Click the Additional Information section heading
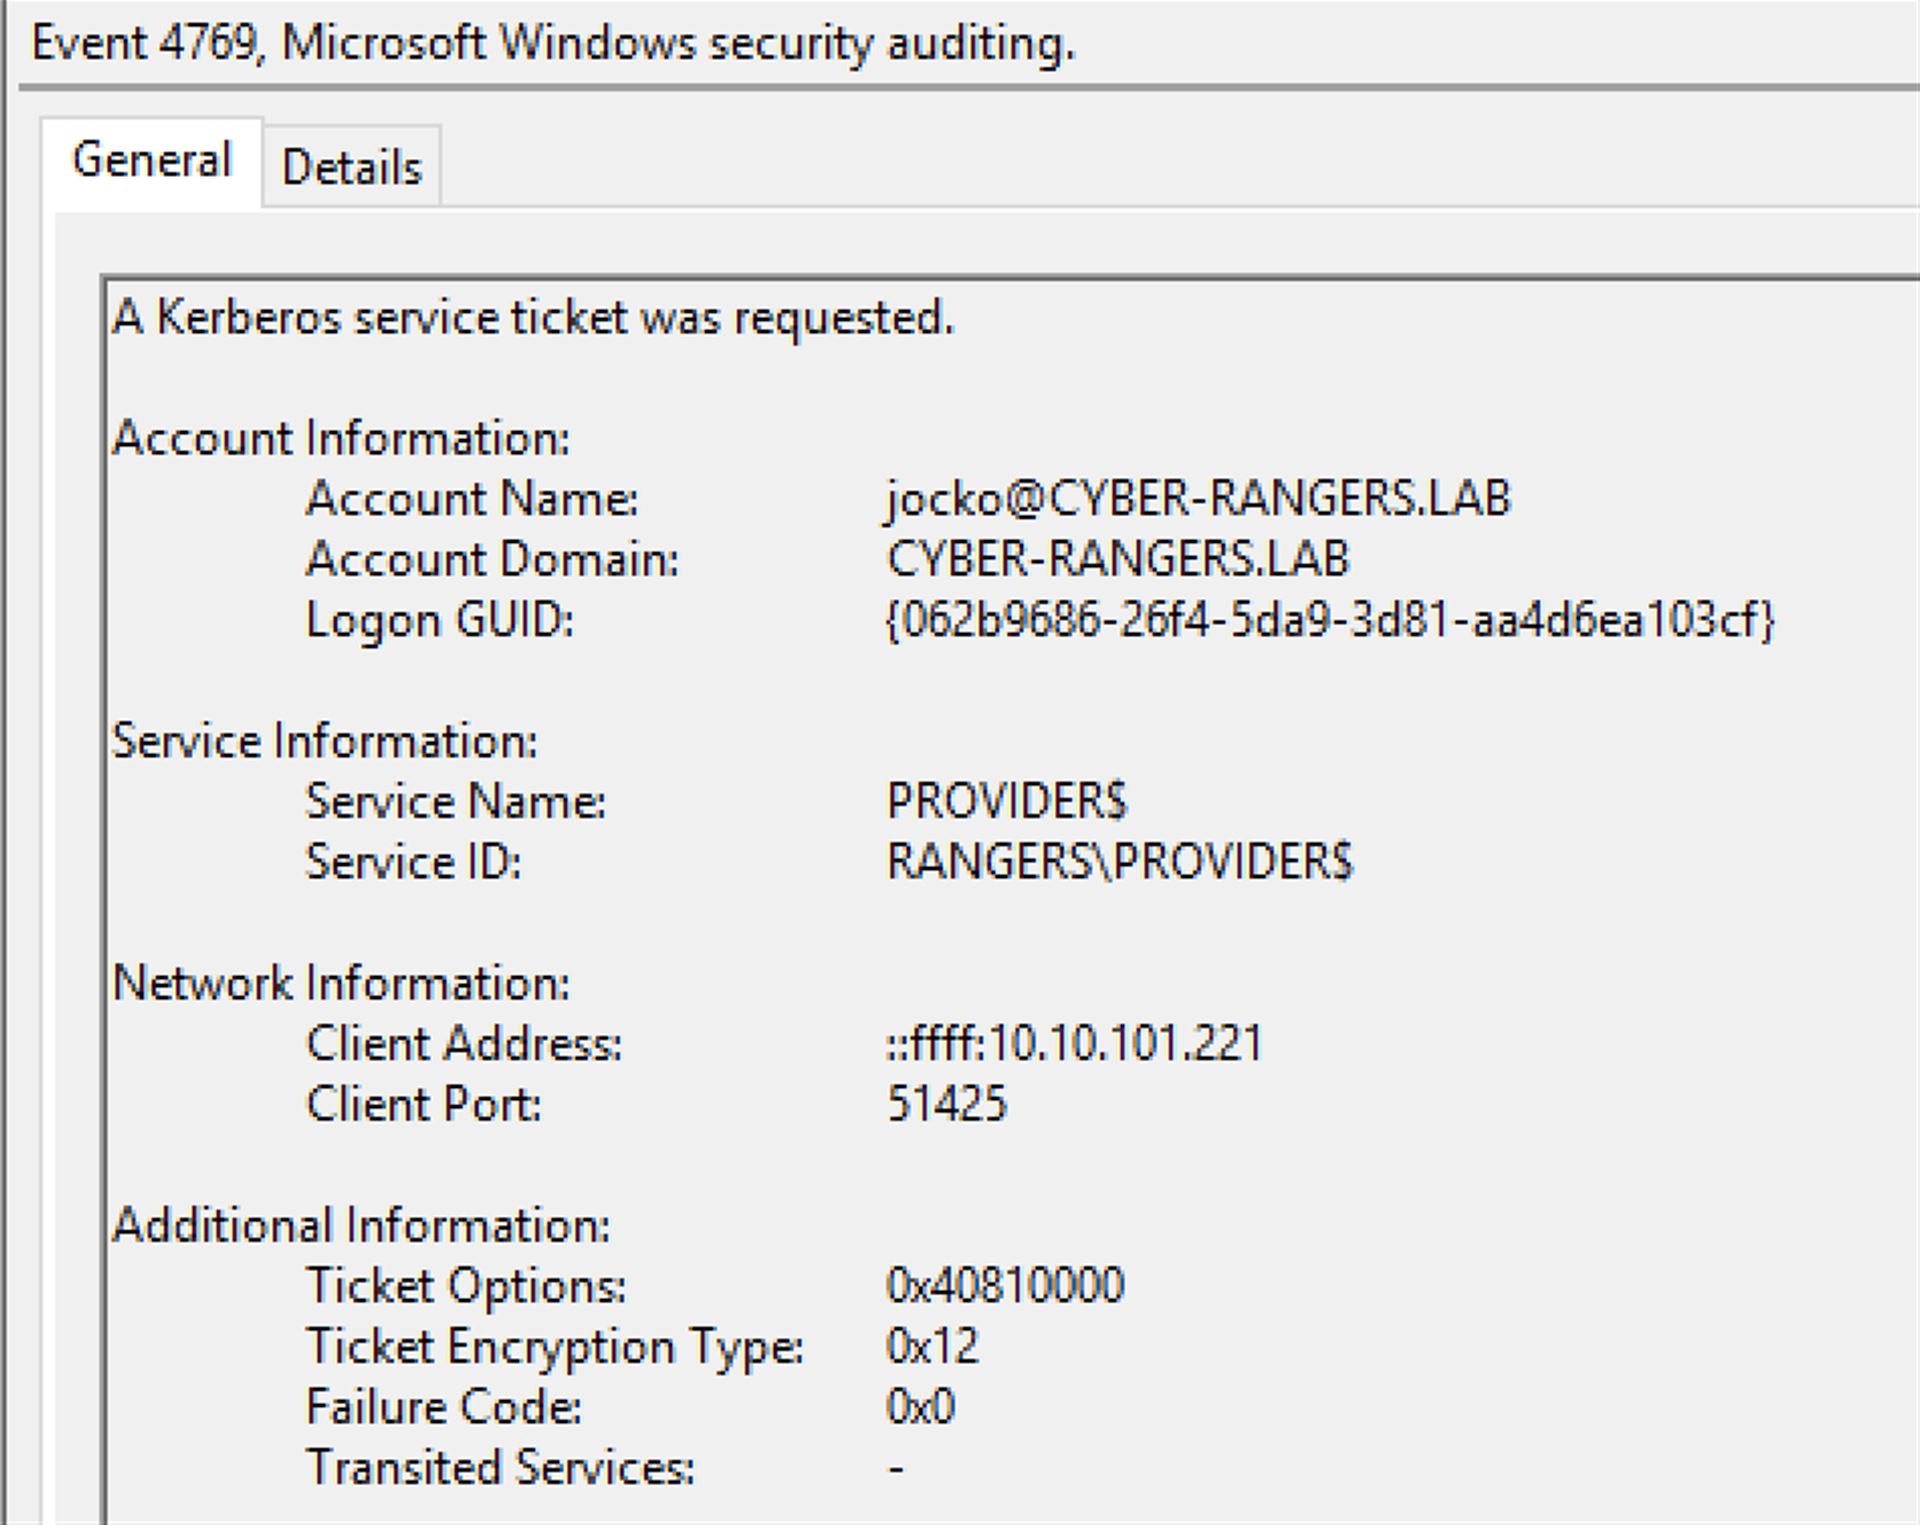Screen dimensions: 1920x1525 click(361, 1225)
